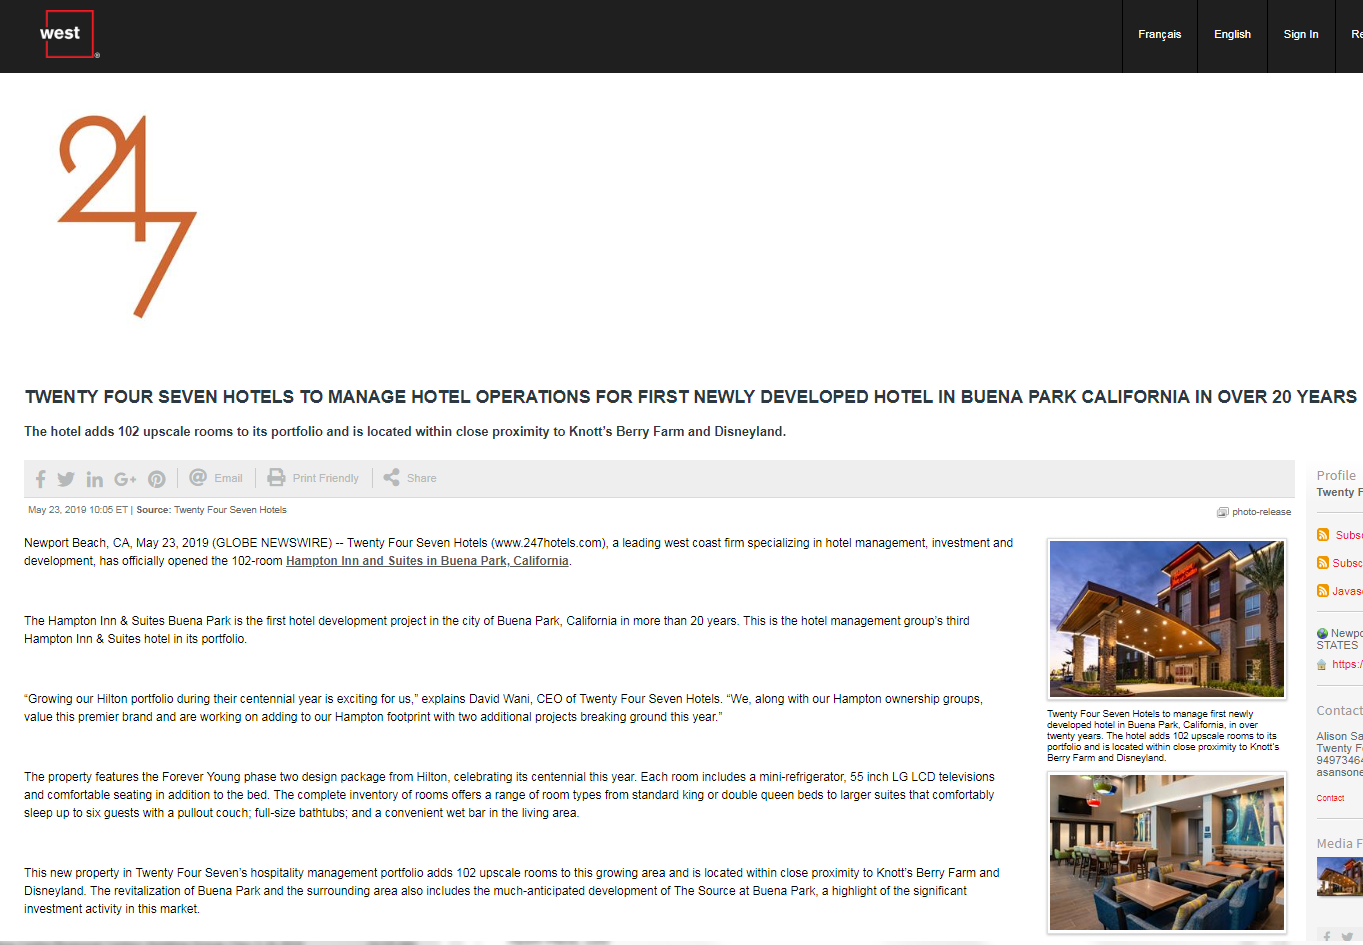Click the paragraph starting 'The property features the Forever Young'
Image resolution: width=1363 pixels, height=945 pixels.
click(509, 795)
